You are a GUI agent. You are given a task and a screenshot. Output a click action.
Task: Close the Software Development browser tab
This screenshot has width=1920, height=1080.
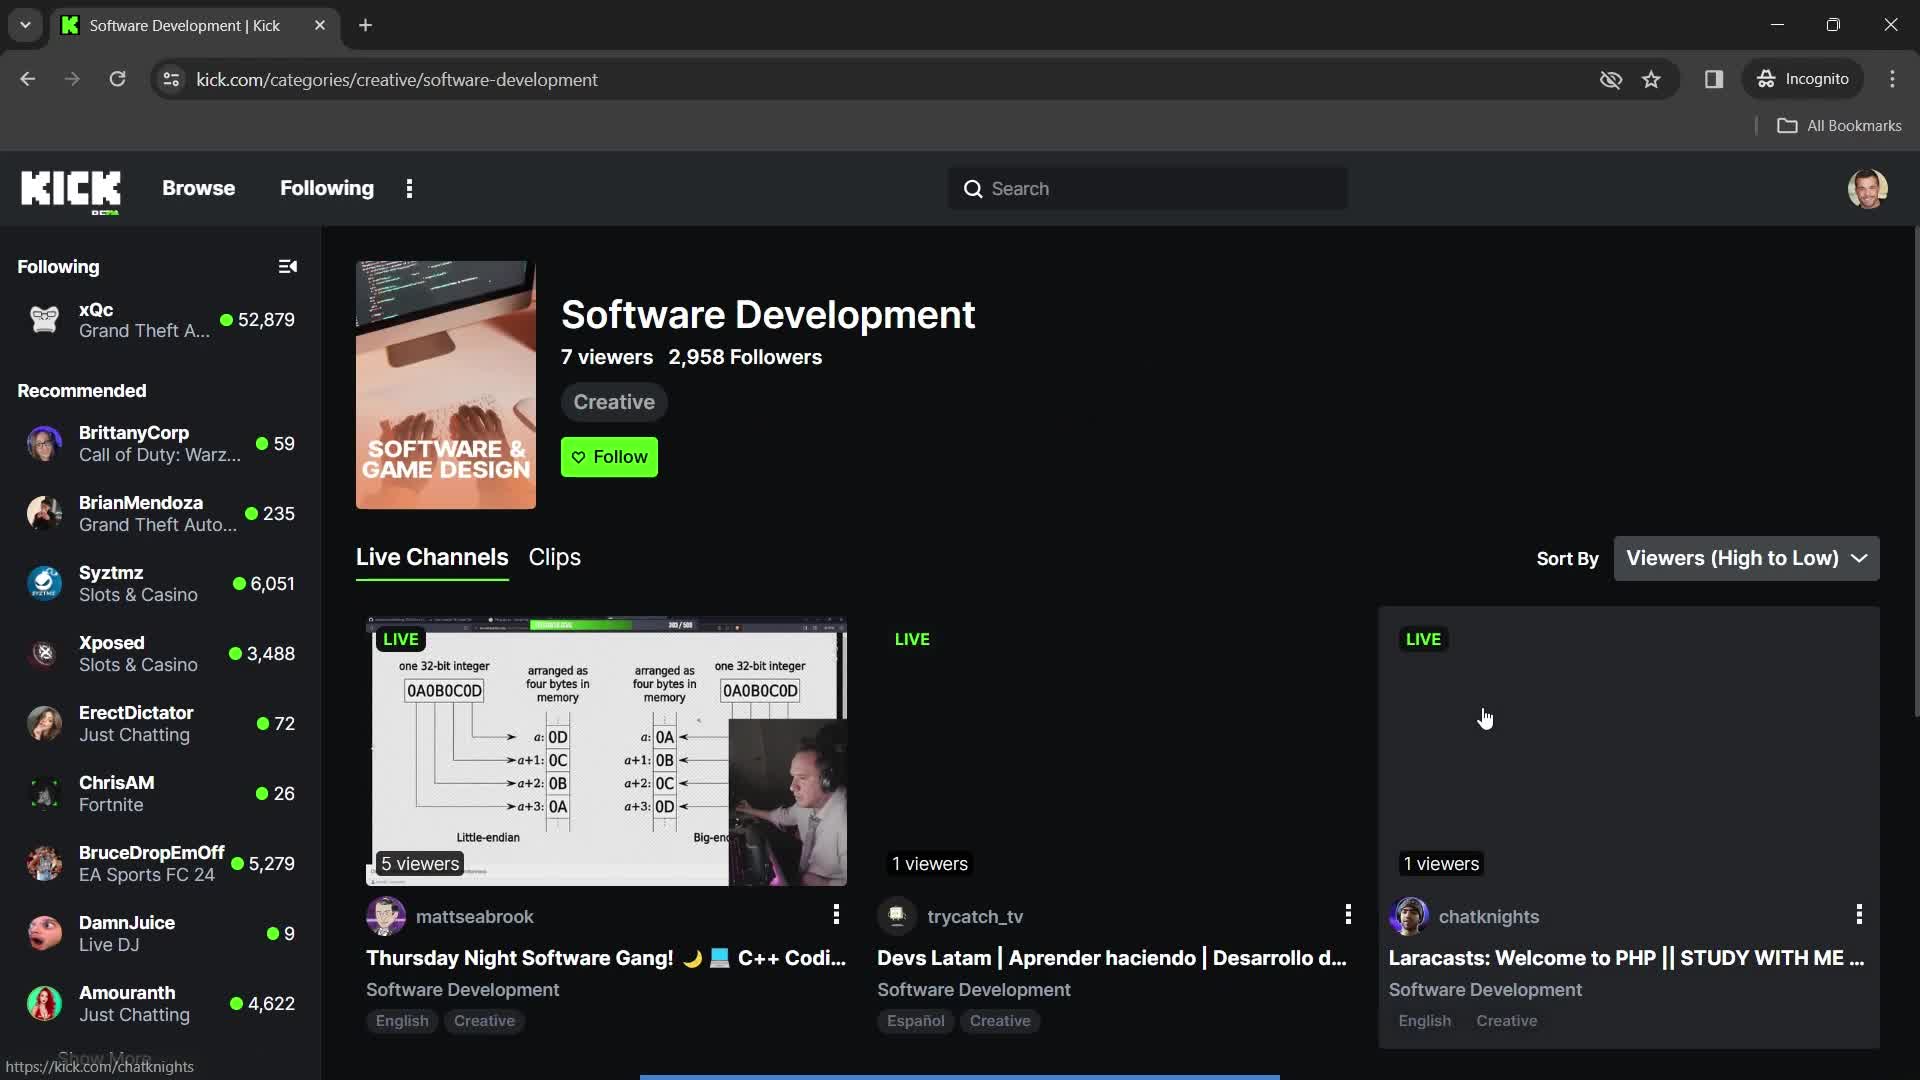coord(320,26)
